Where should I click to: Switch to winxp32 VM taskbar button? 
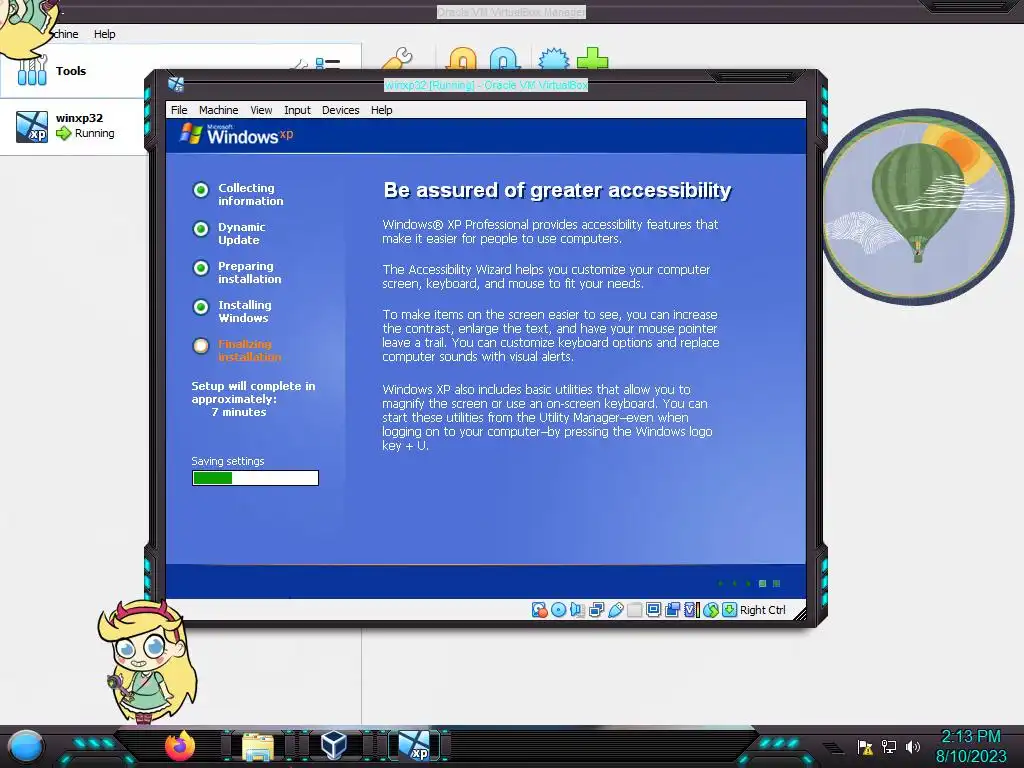pyautogui.click(x=415, y=745)
